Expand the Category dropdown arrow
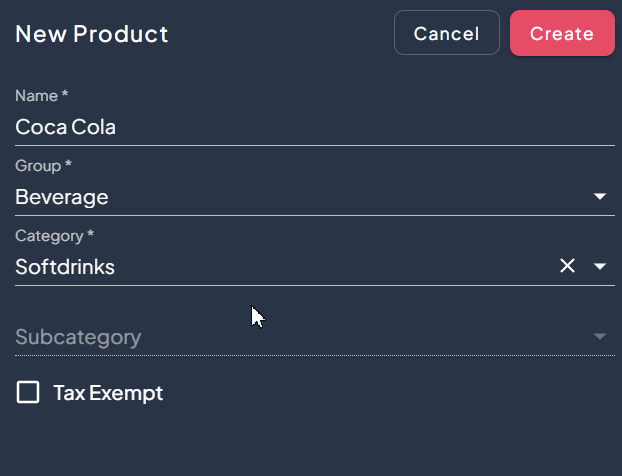This screenshot has width=622, height=476. (x=600, y=266)
